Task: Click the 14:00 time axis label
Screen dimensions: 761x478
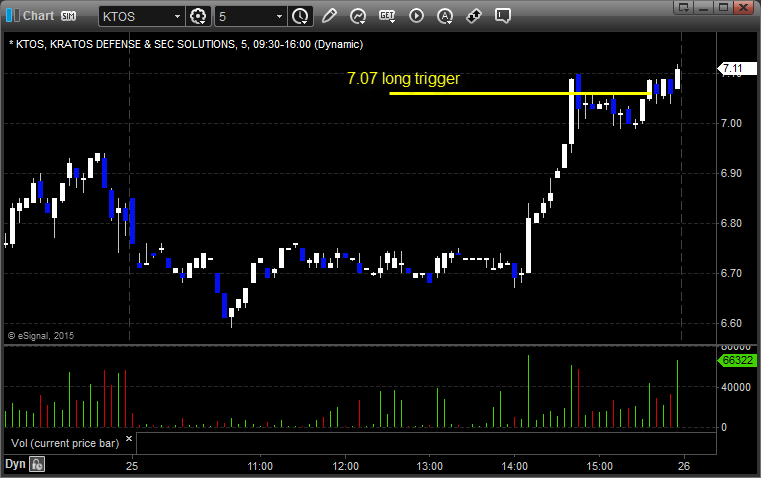Action: [x=514, y=466]
